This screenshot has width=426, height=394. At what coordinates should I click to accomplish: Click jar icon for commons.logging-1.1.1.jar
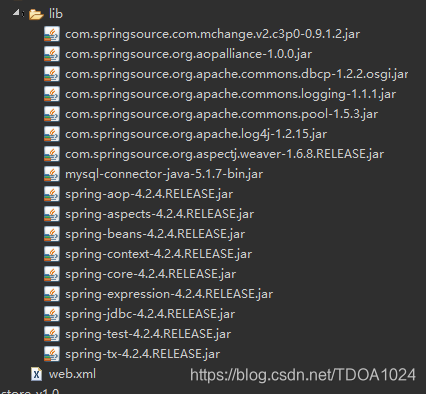tap(52, 94)
